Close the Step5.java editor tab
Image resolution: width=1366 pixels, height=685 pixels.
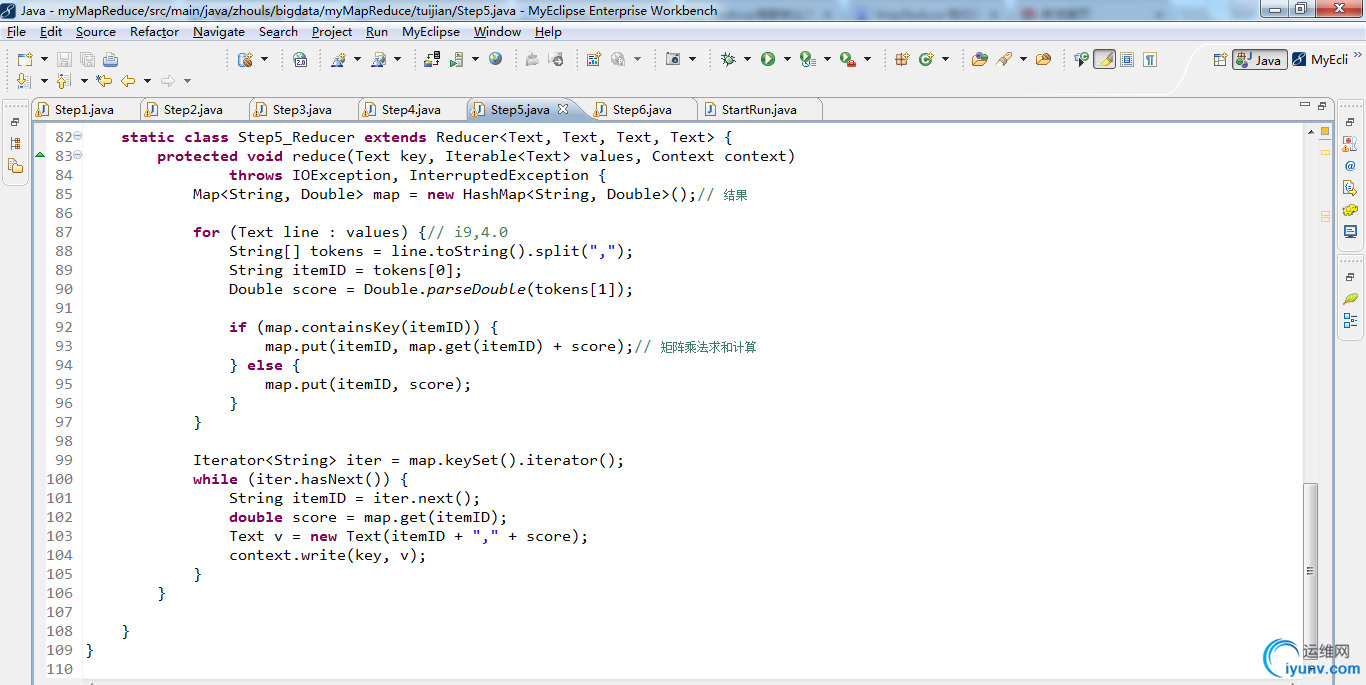pyautogui.click(x=563, y=109)
